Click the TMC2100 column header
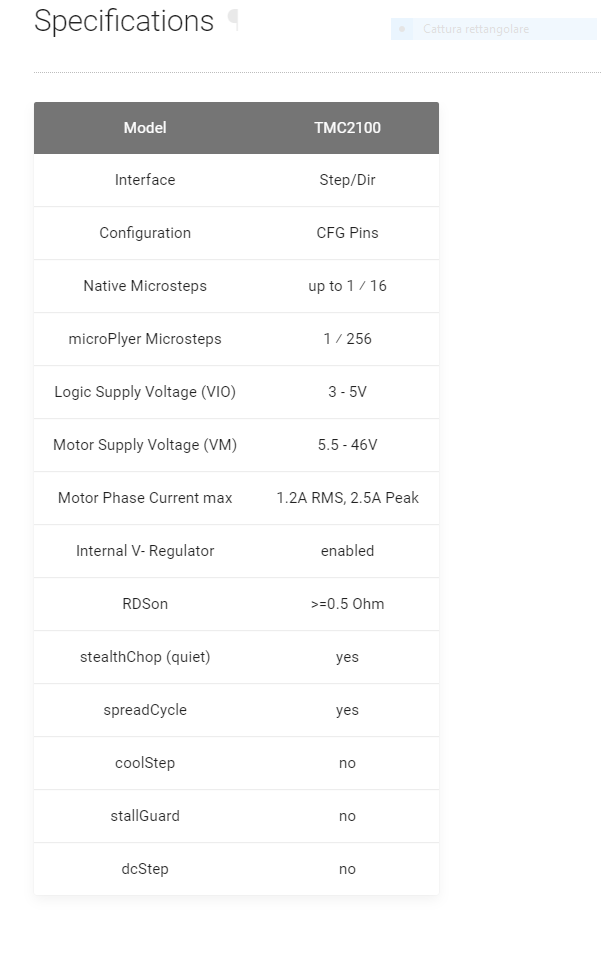602x969 pixels. pyautogui.click(x=347, y=128)
